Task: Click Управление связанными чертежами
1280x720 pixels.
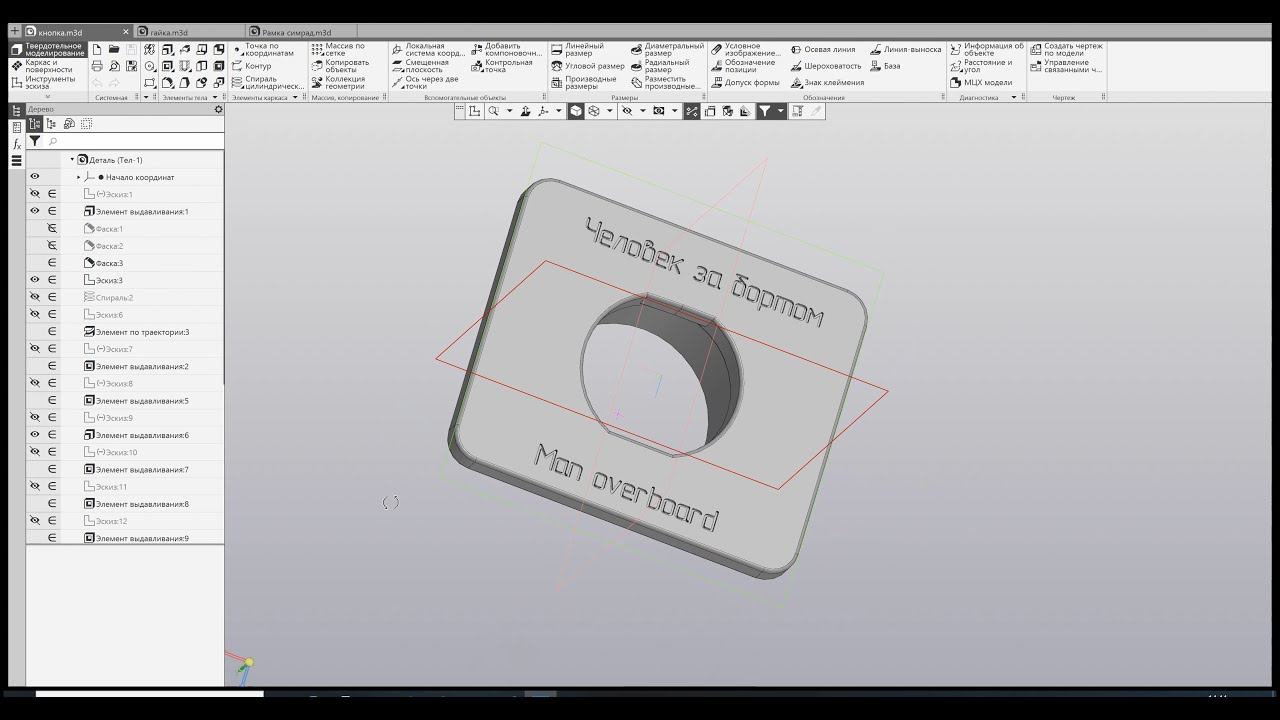Action: click(x=1066, y=66)
